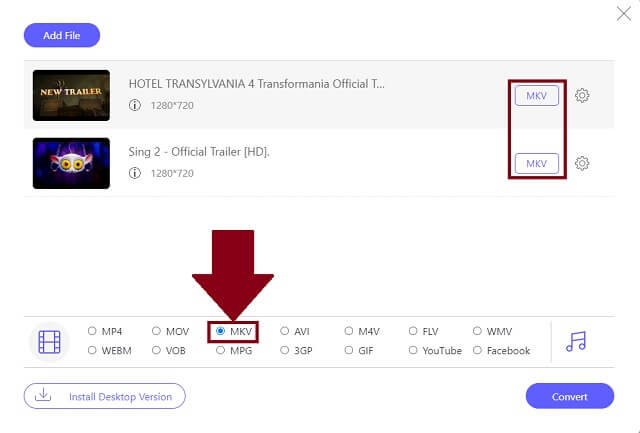
Task: Select the GIF output option
Action: click(349, 351)
